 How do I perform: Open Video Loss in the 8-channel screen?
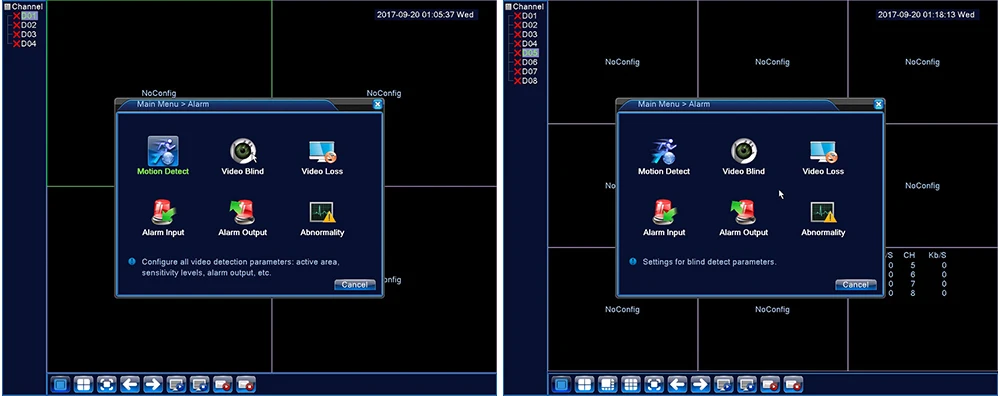(823, 157)
